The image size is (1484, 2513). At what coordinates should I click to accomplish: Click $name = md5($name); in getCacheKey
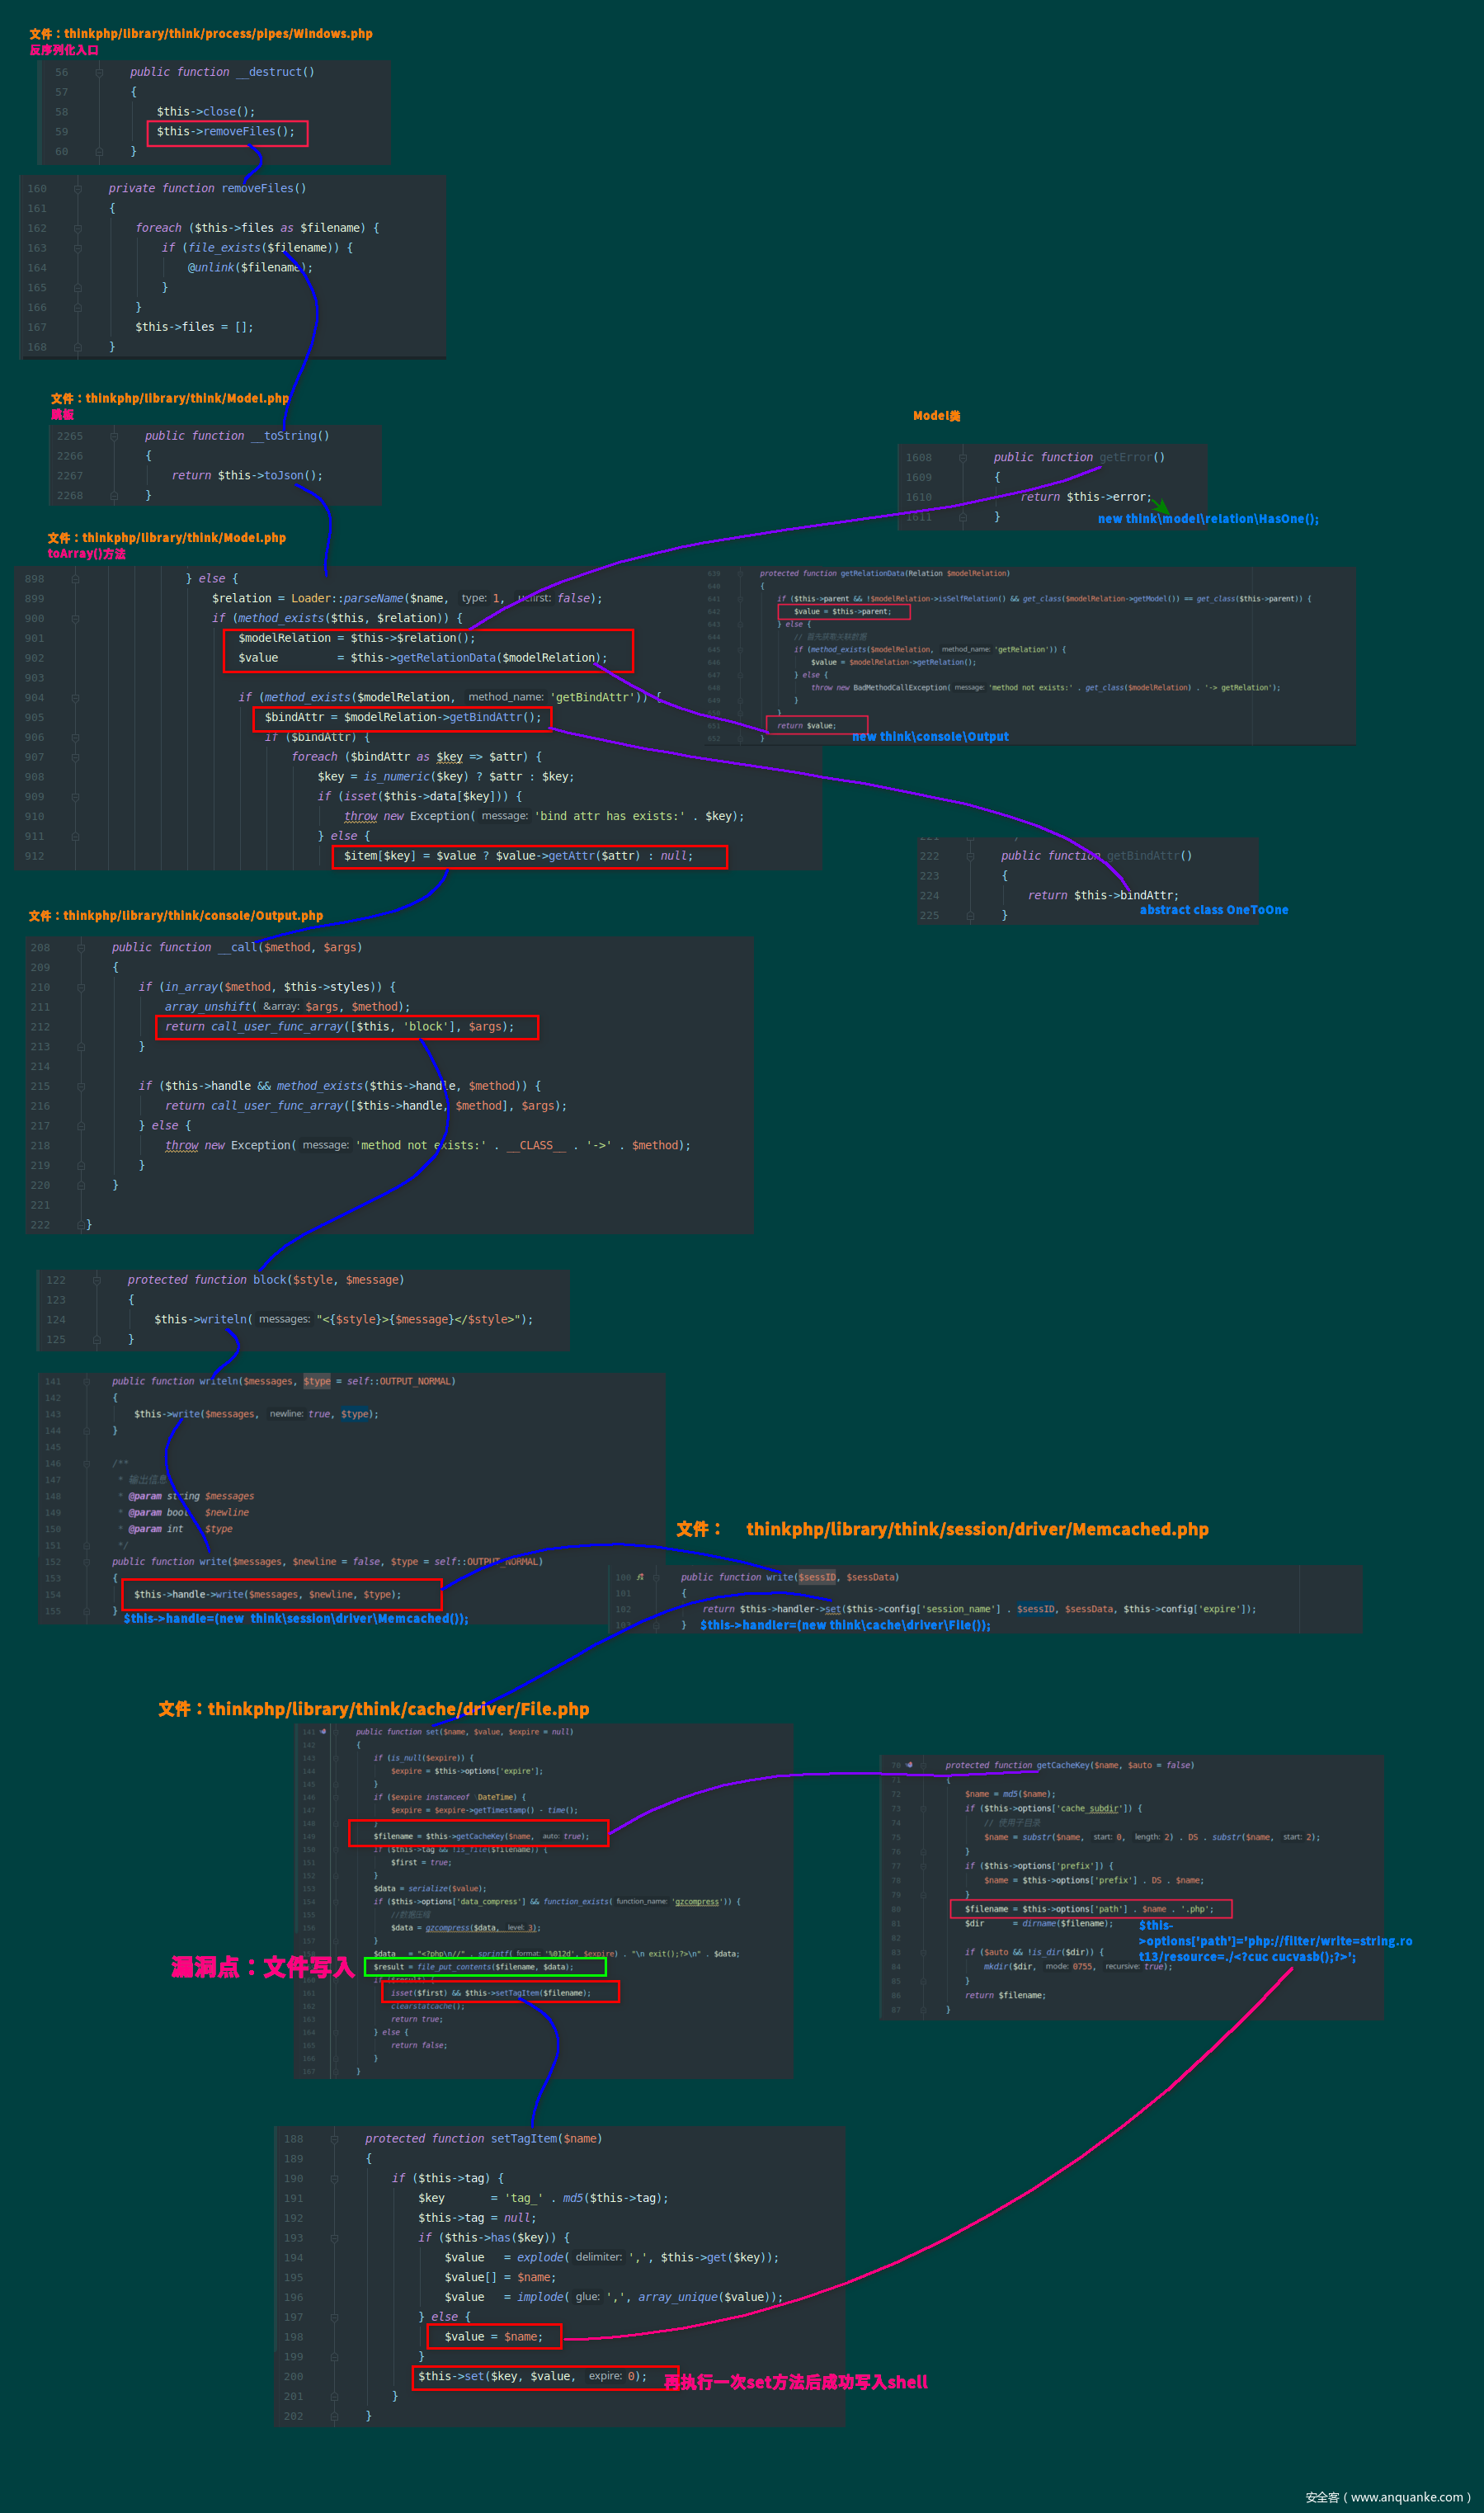pos(1010,1794)
